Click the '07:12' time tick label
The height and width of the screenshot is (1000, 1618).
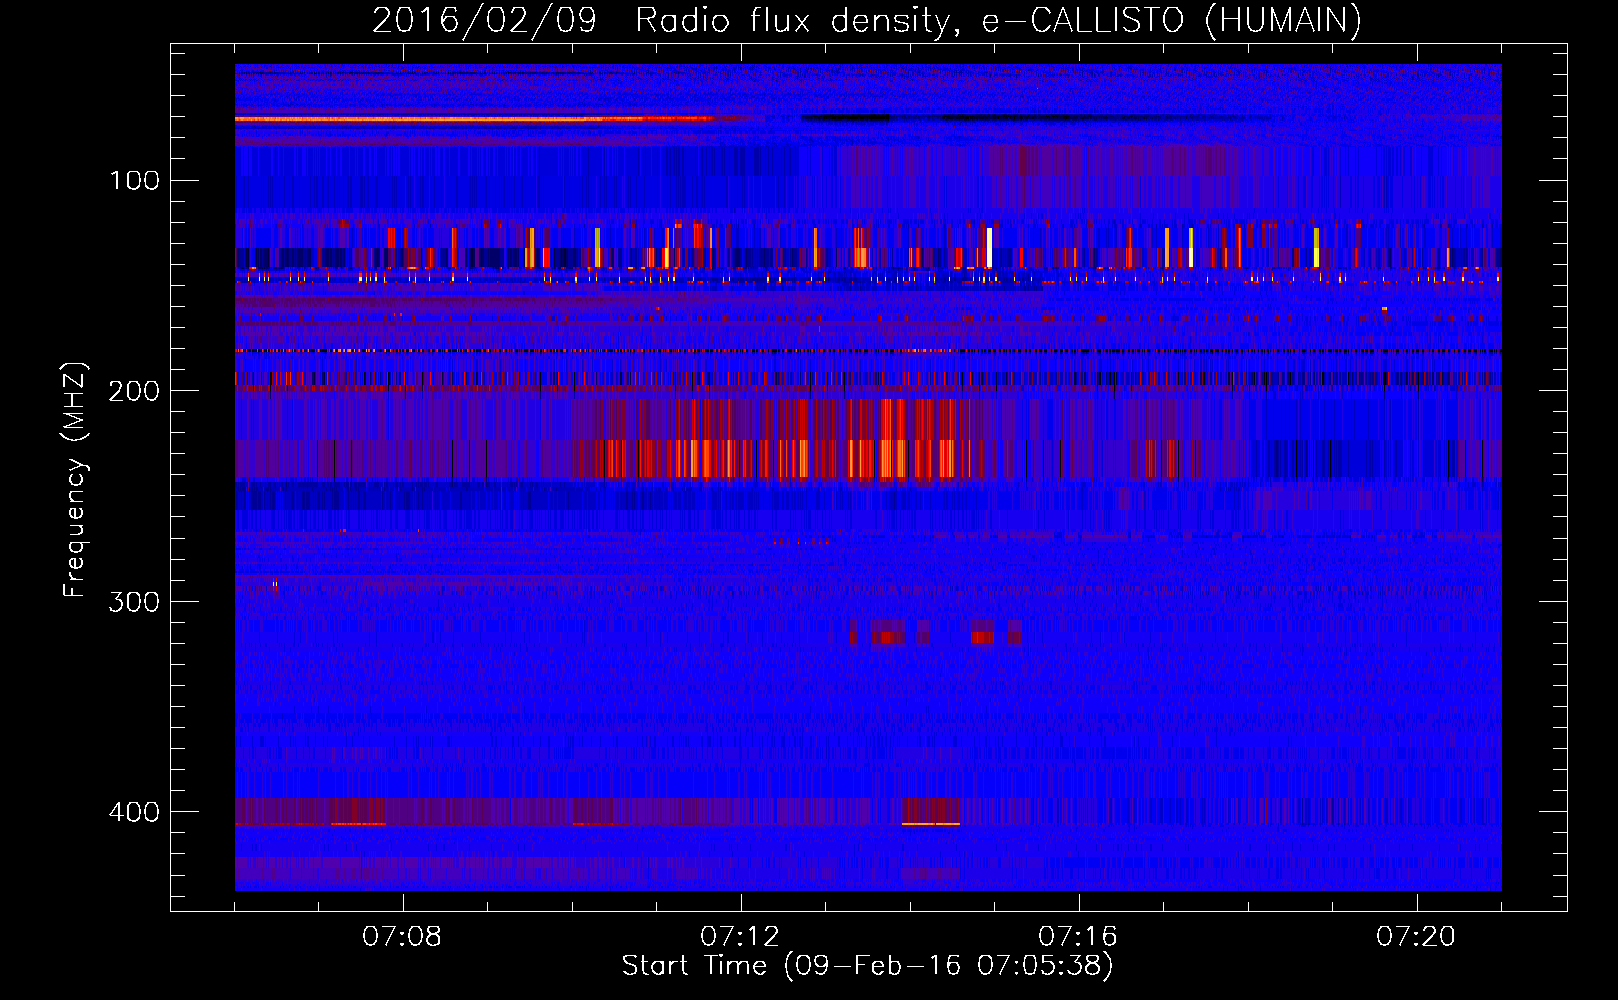740,937
